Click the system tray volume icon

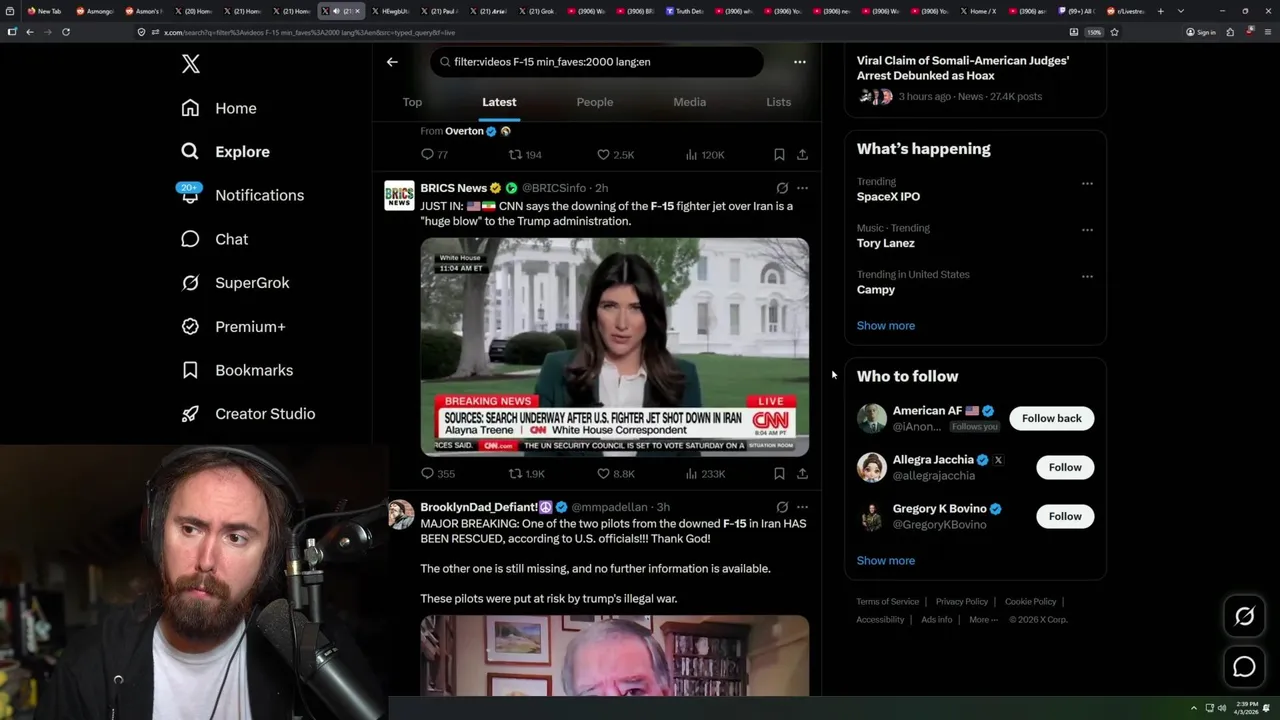[1221, 708]
